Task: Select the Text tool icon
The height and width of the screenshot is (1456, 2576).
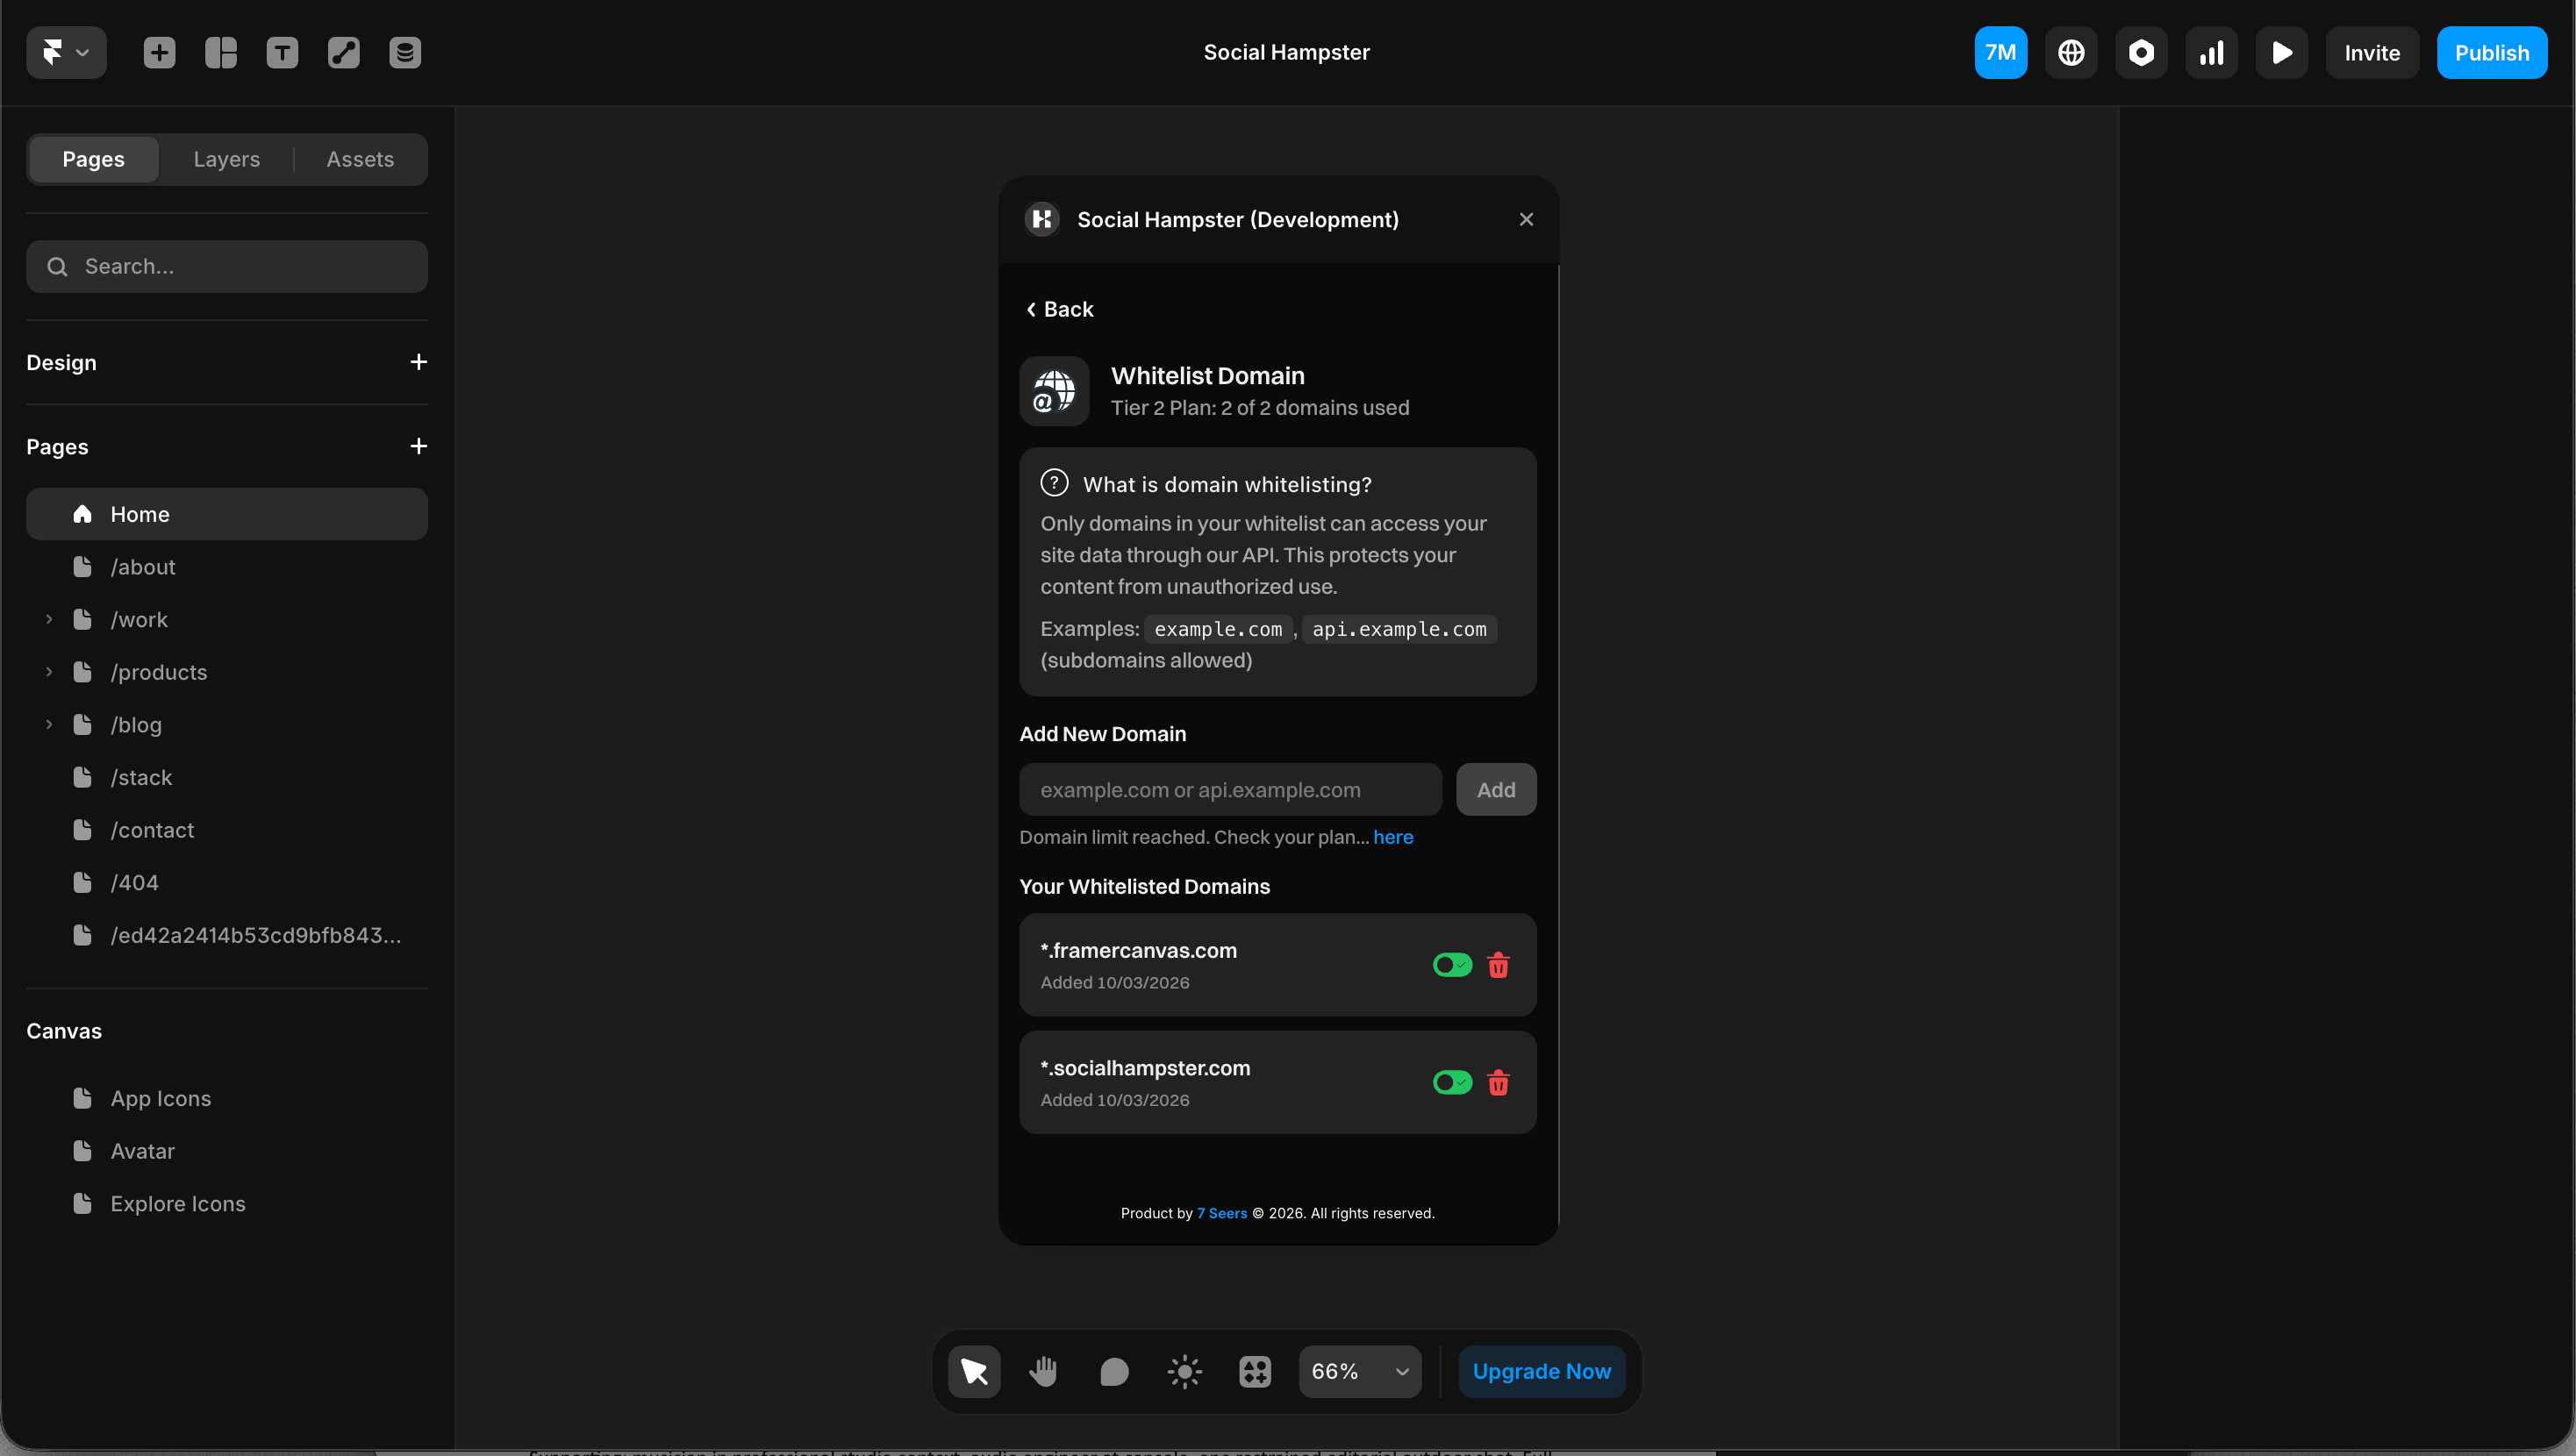Action: coord(282,52)
